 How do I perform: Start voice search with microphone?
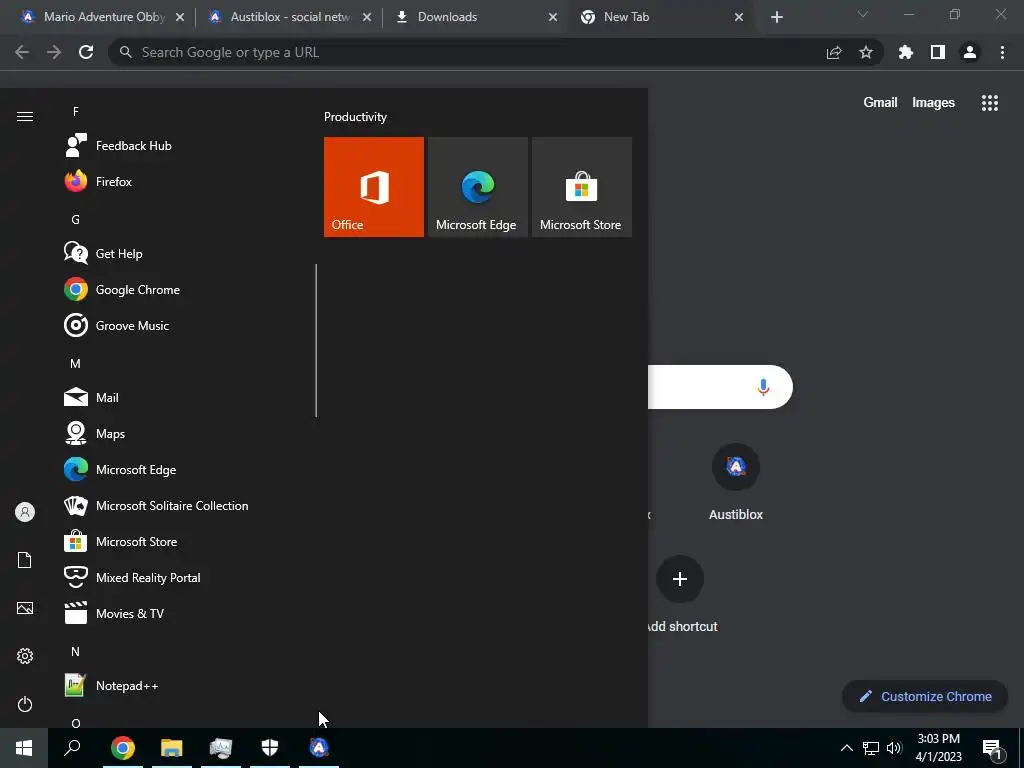point(763,387)
